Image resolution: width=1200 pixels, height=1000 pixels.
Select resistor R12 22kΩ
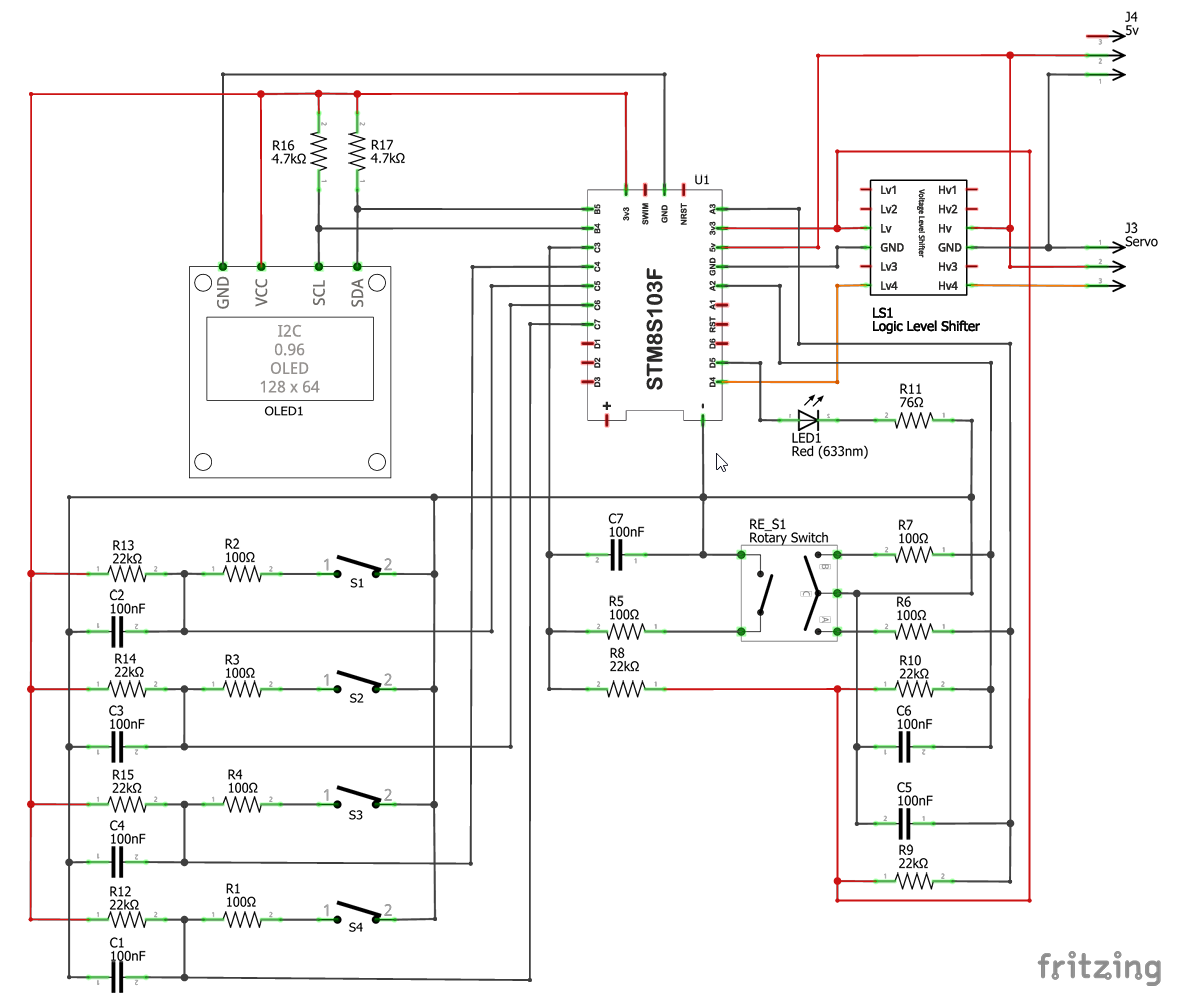[127, 920]
